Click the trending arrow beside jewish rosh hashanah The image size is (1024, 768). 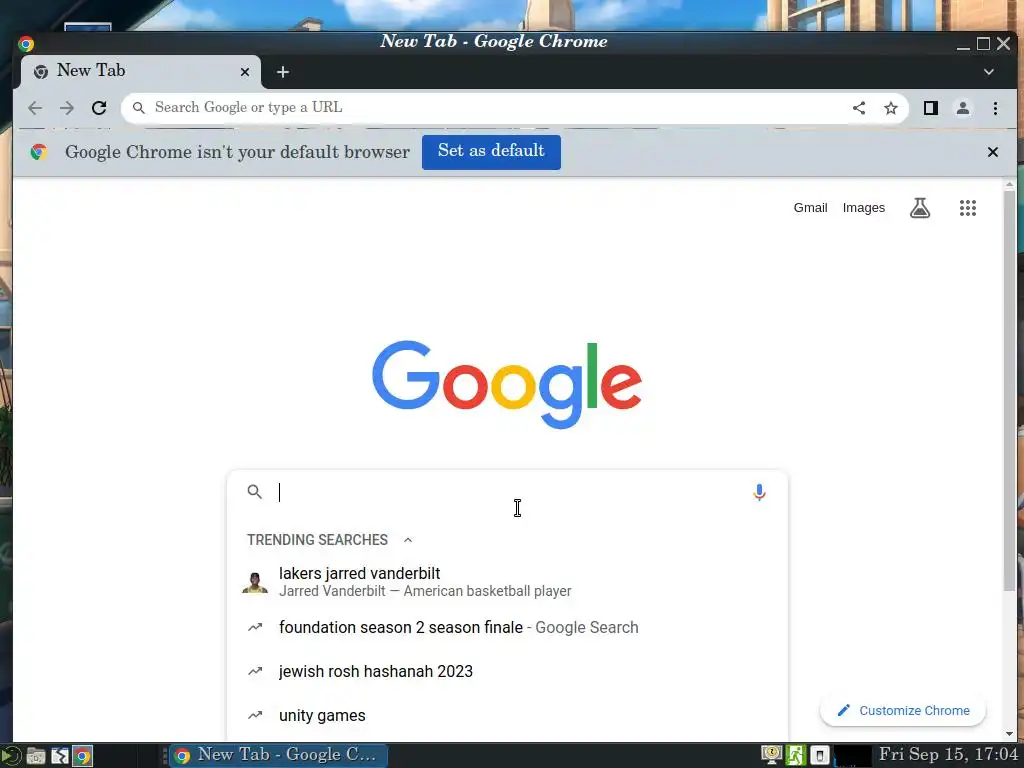point(255,671)
